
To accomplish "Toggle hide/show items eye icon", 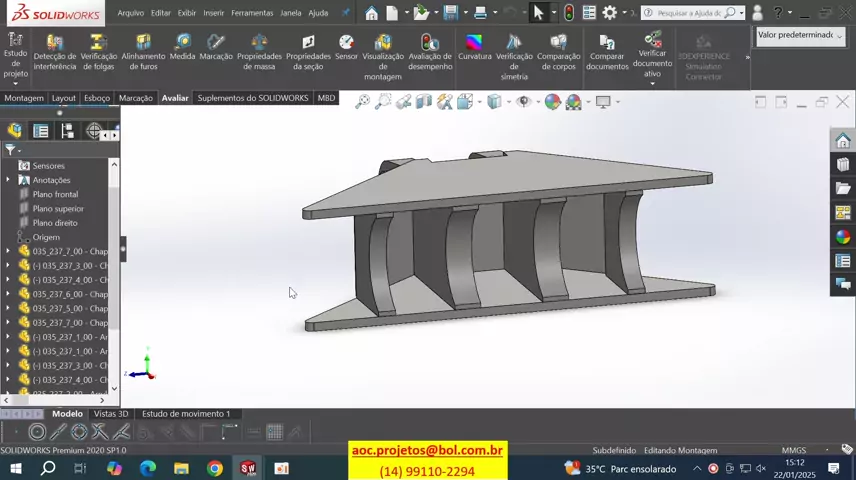I will coord(523,102).
